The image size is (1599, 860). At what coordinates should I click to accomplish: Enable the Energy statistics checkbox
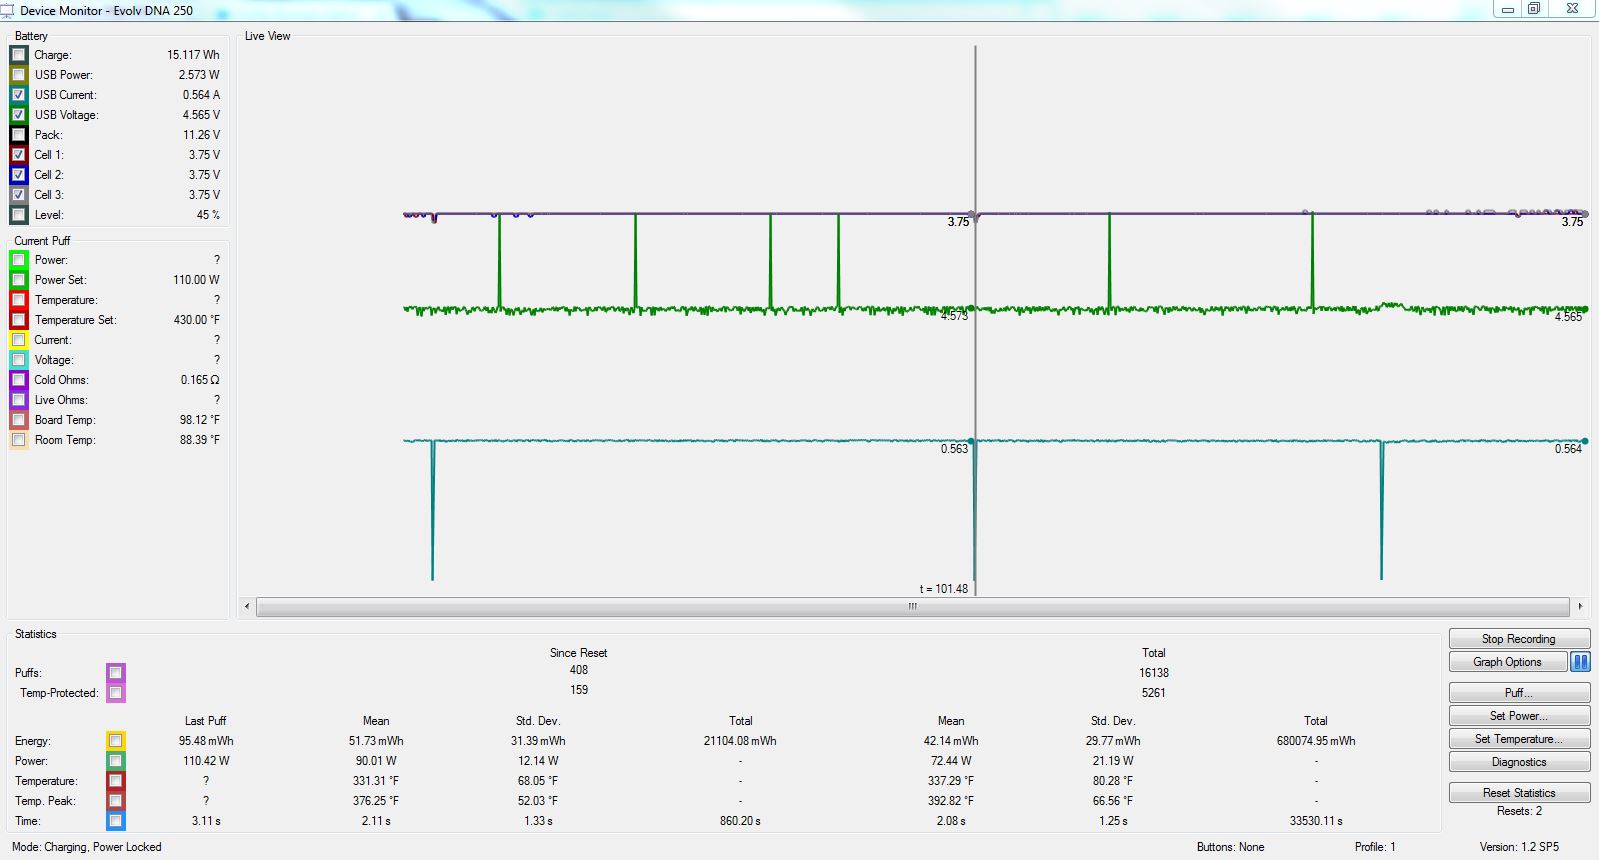(116, 741)
